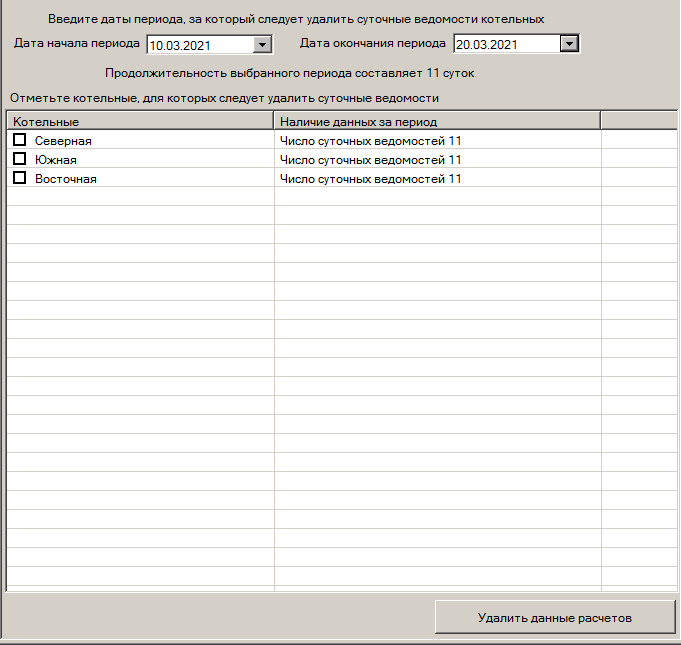
Task: Click the data count cell for Восточная
Action: [x=370, y=179]
